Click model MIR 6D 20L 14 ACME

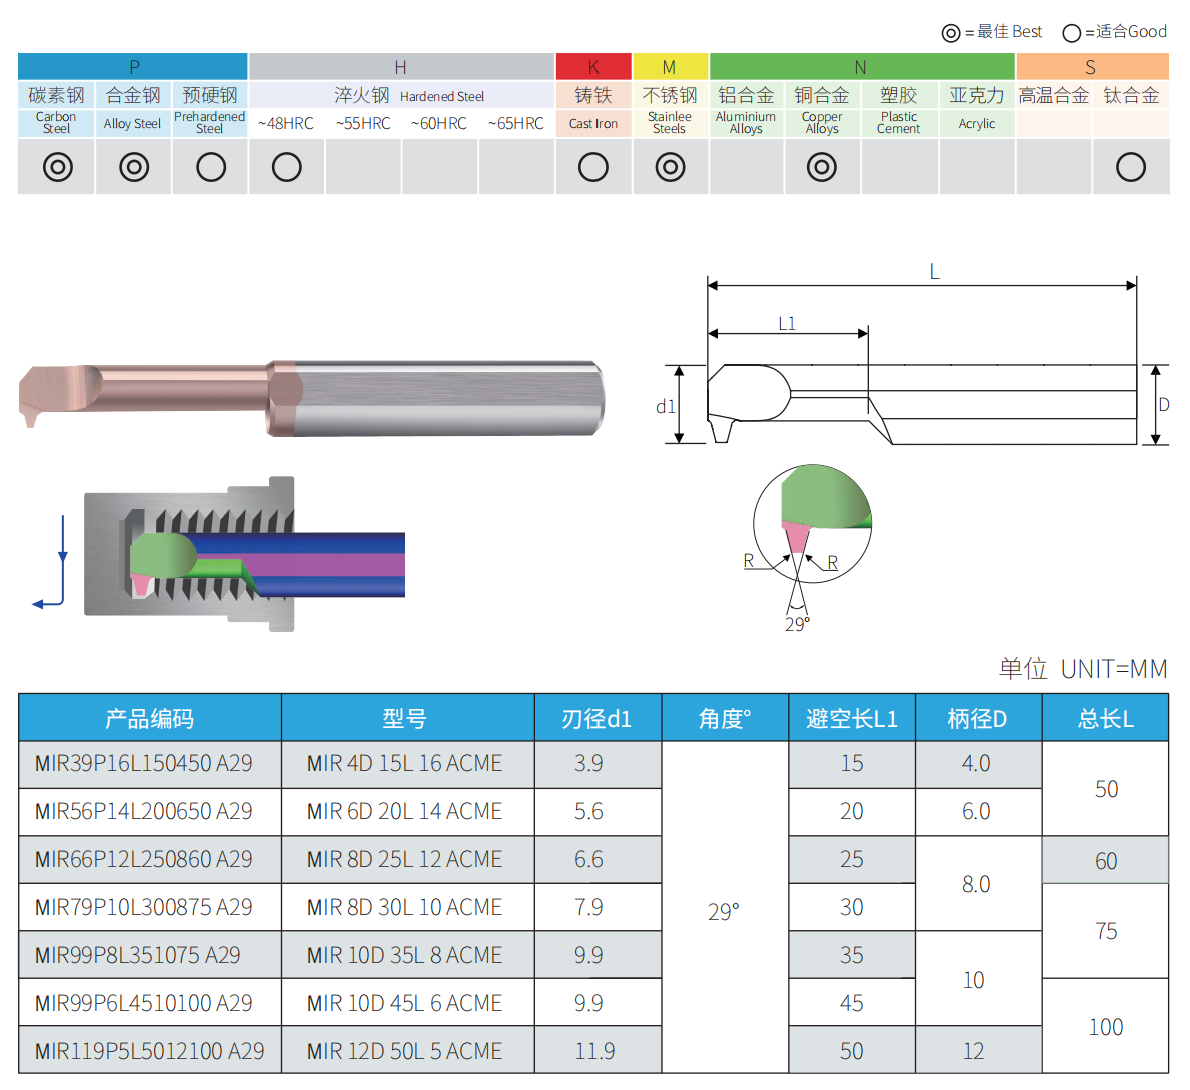[405, 811]
